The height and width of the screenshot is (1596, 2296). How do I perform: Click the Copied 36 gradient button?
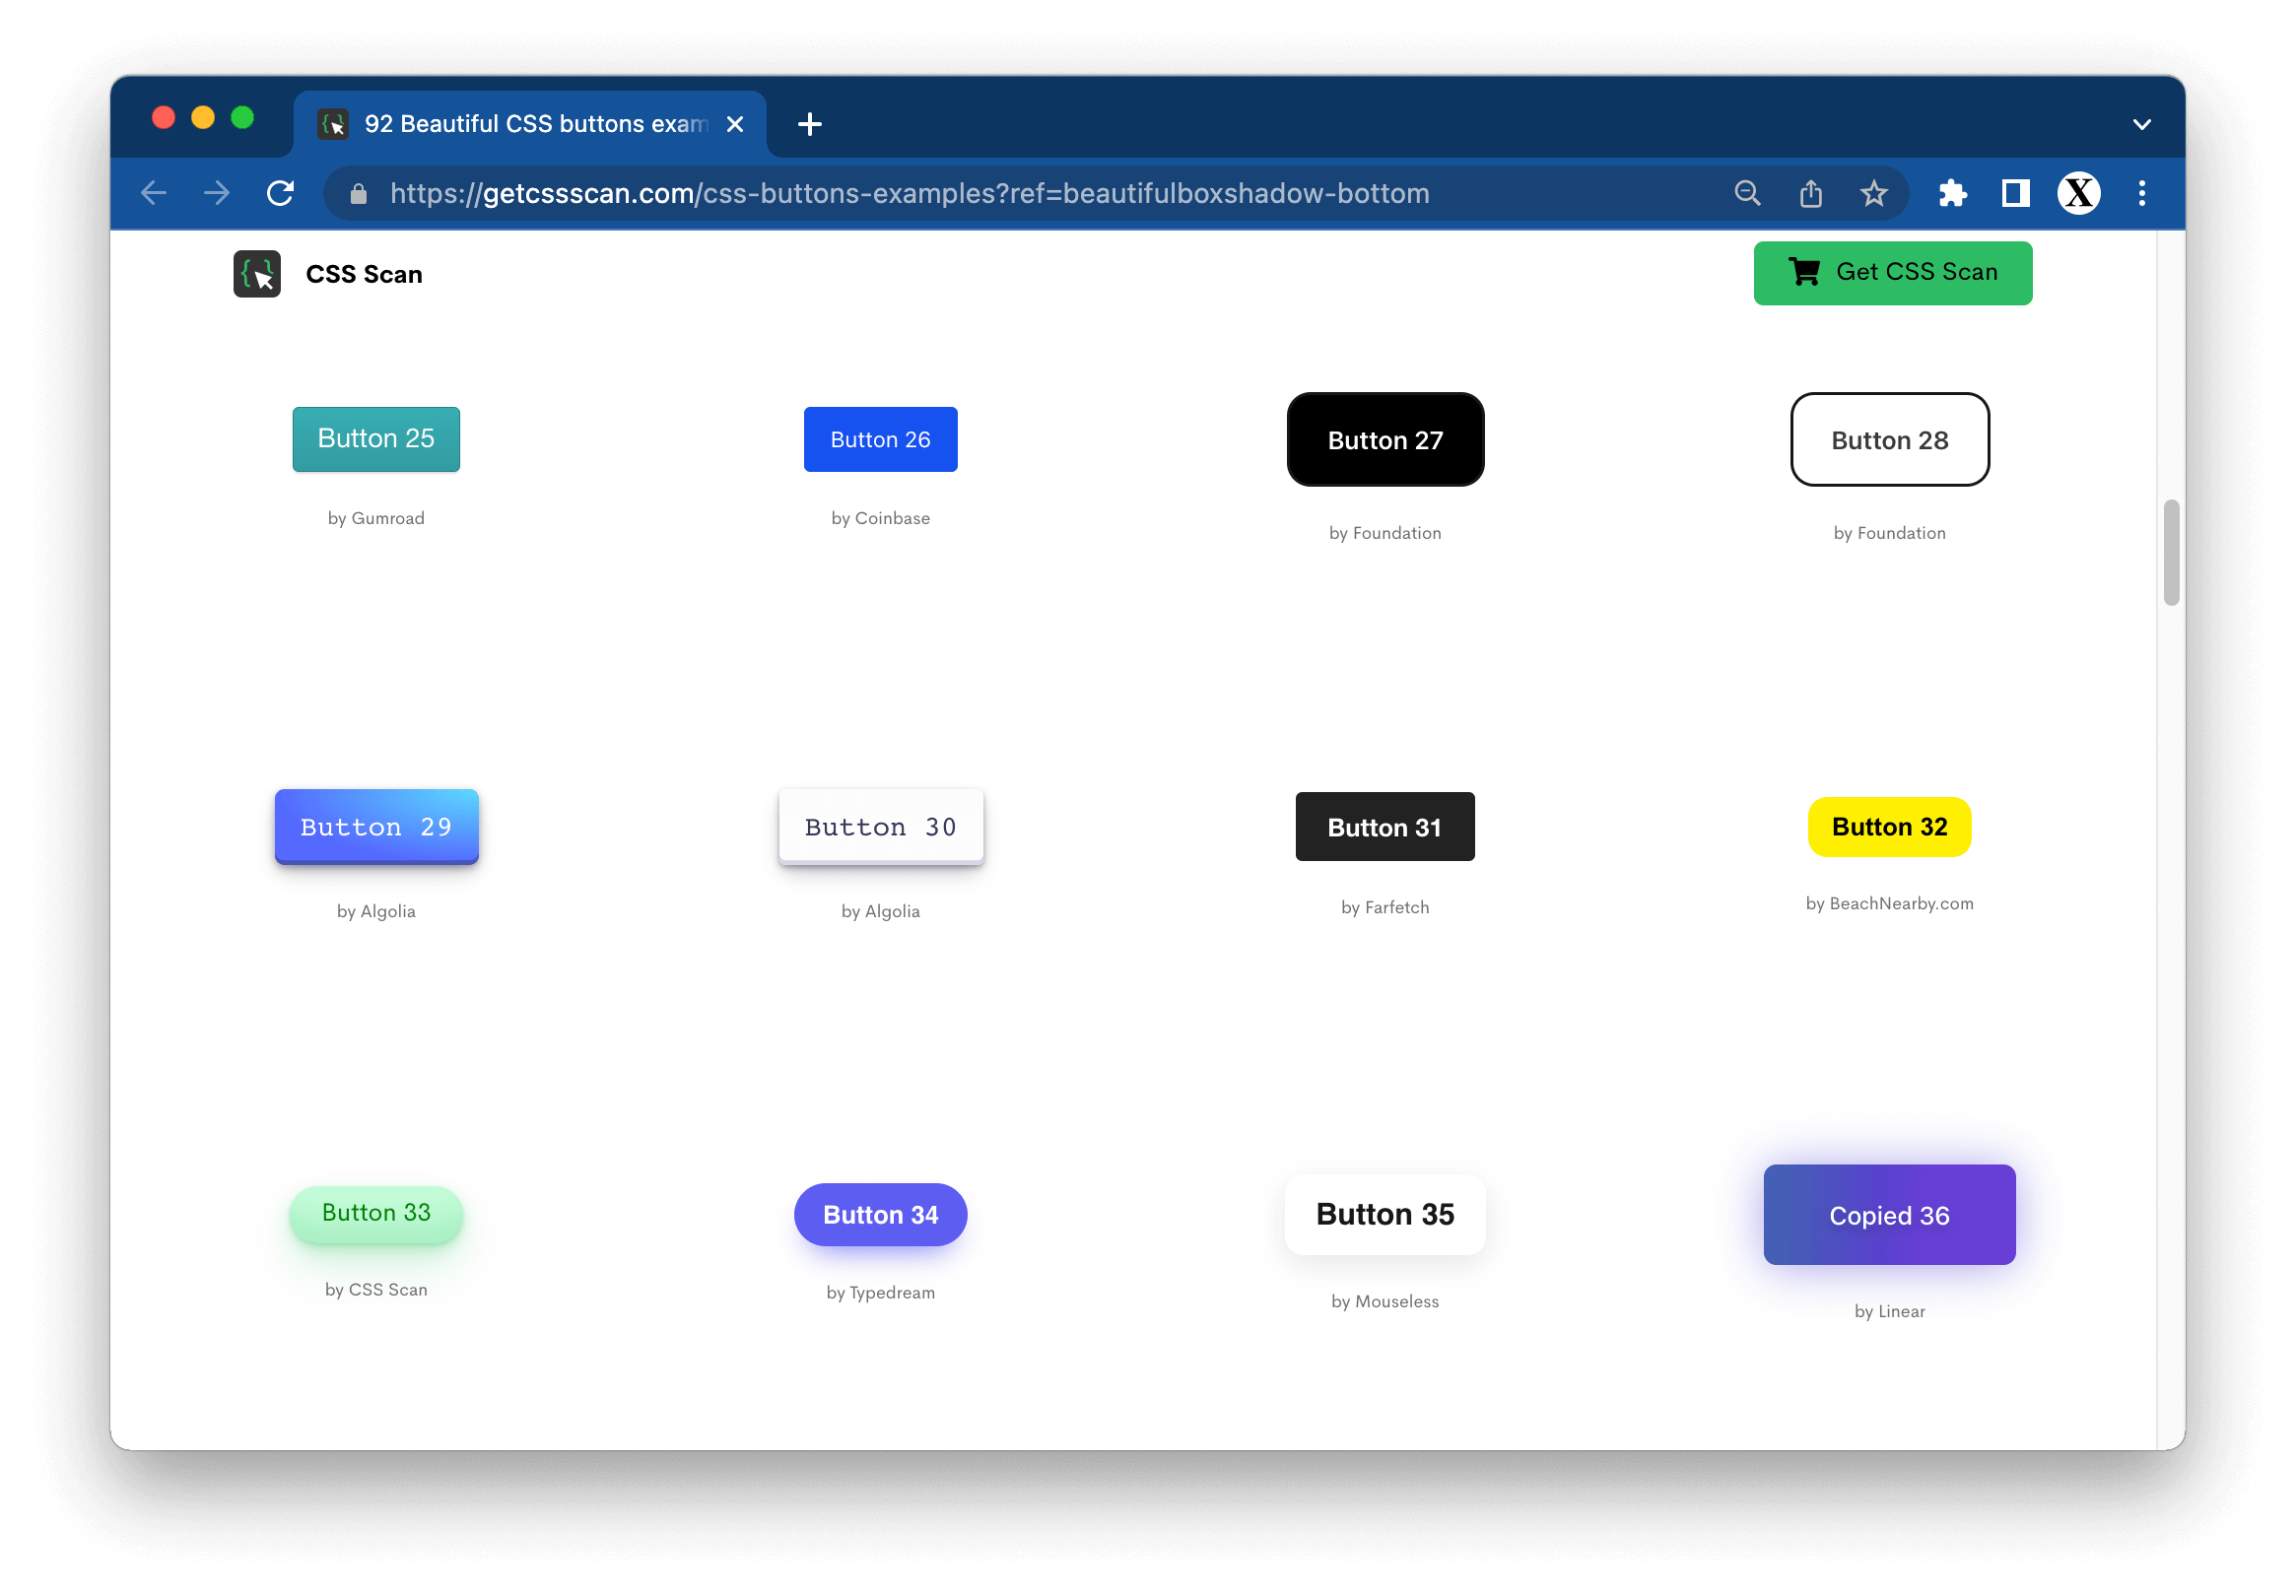1889,1215
